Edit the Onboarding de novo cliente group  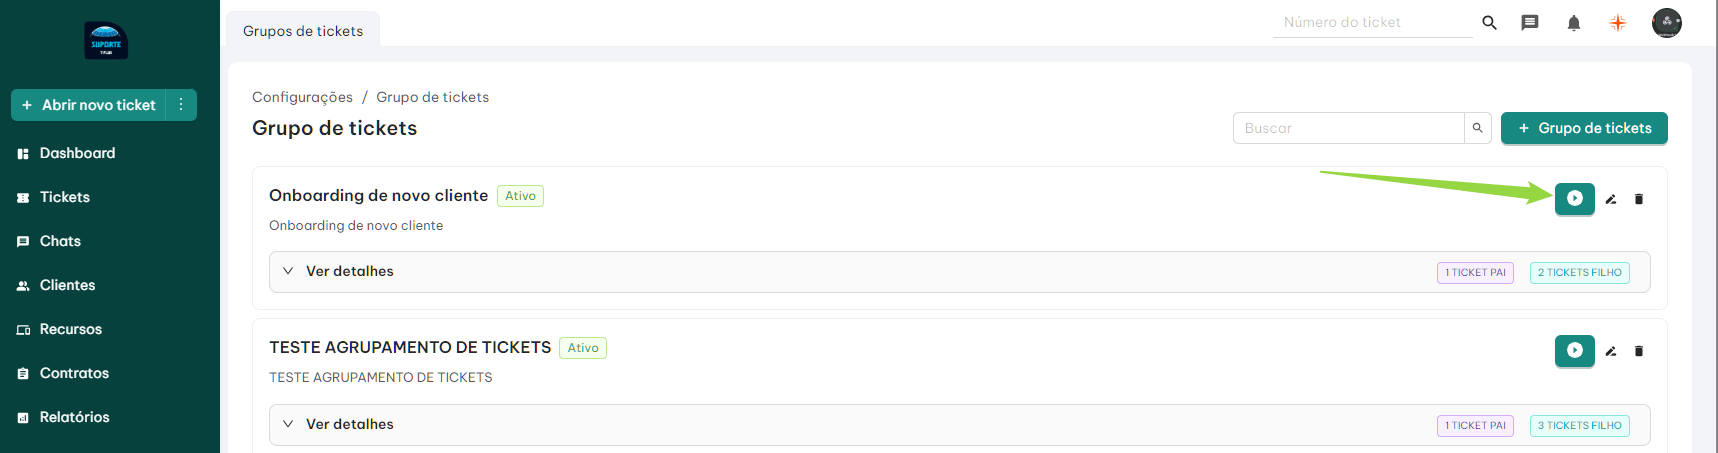click(1611, 199)
